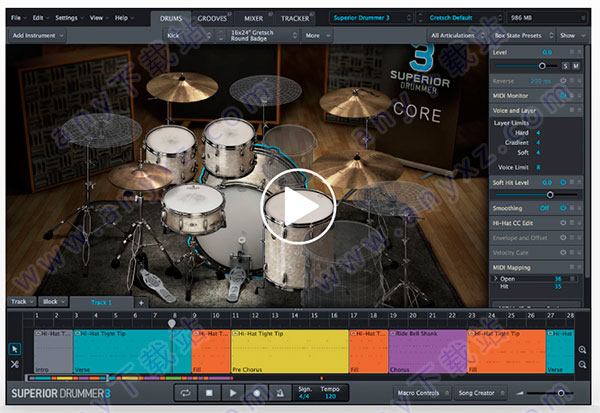Open the All Articulations dropdown

click(458, 36)
